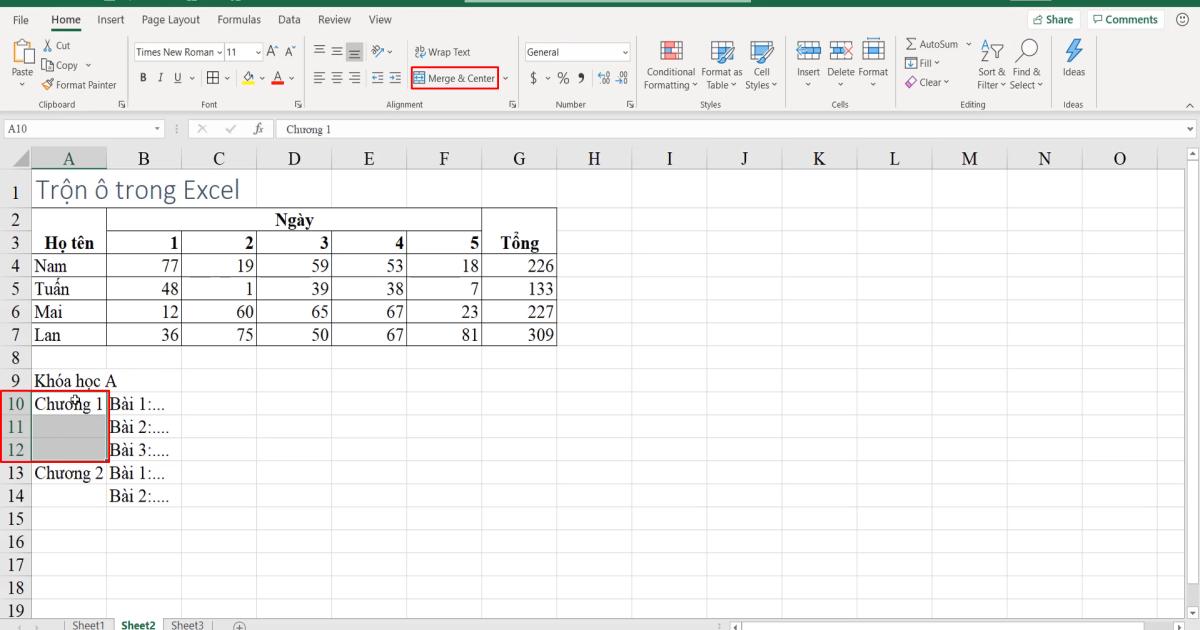The image size is (1200, 630).
Task: Open the Number Format dropdown showing General
Action: [x=577, y=51]
